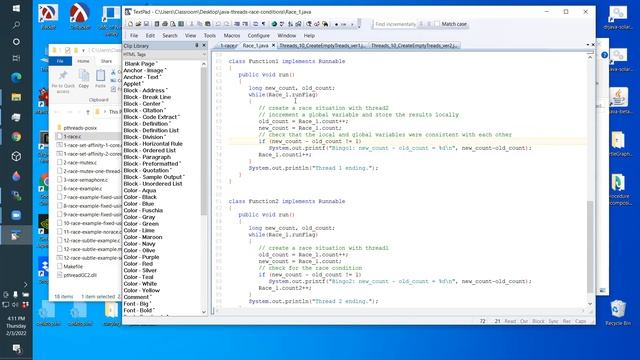Image resolution: width=640 pixels, height=360 pixels.
Task: Open the Home tab in File Explorer
Action: [x=83, y=61]
